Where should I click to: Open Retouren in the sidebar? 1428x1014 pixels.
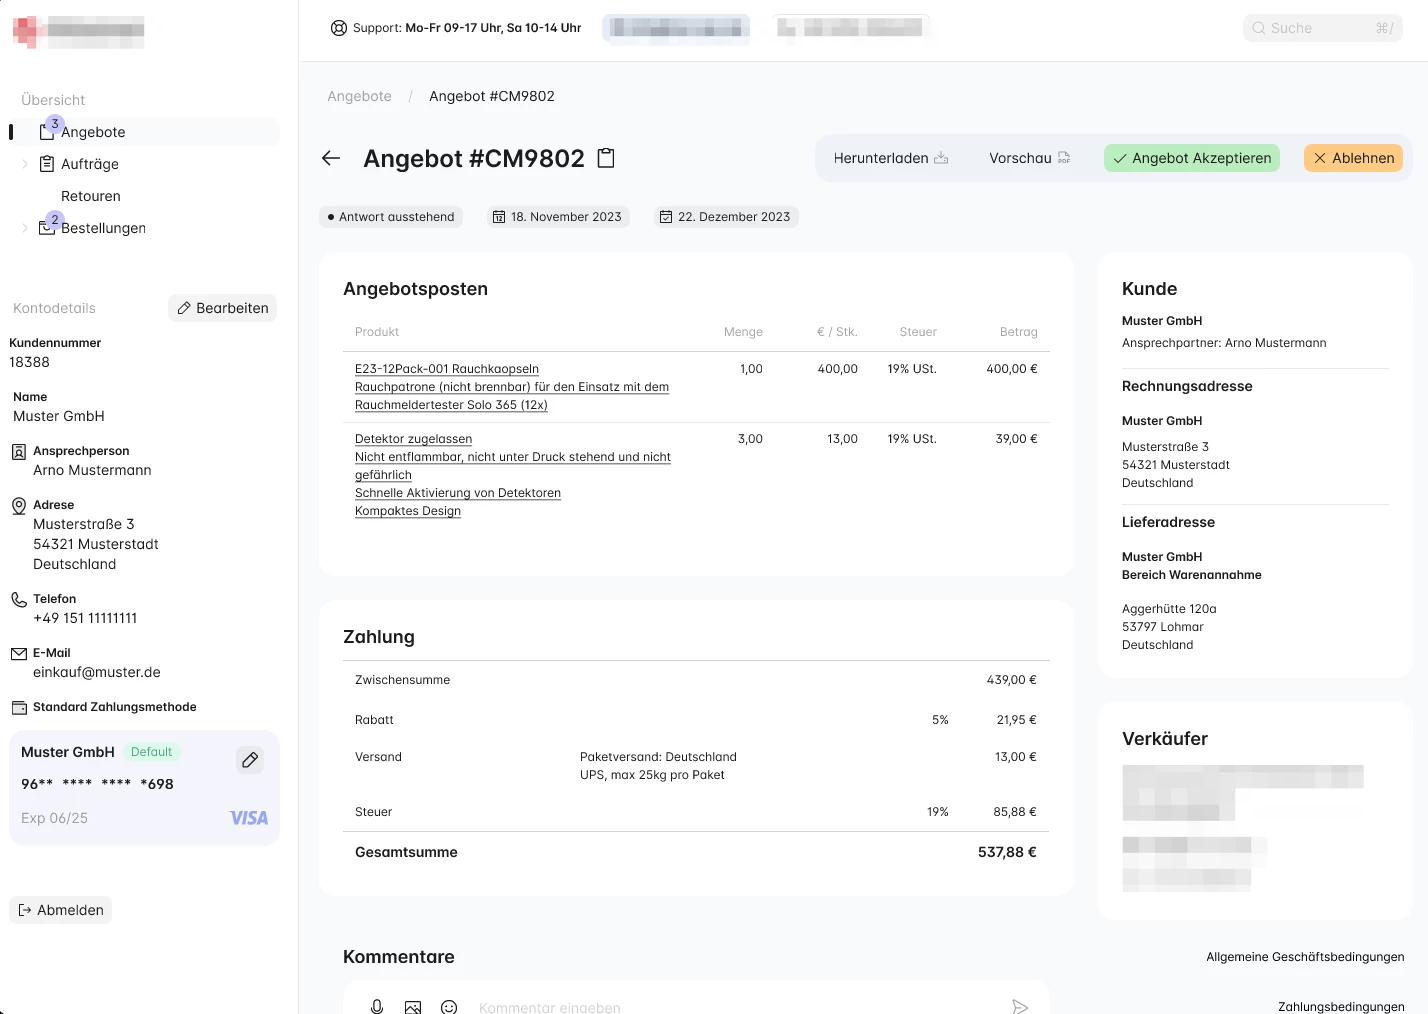pos(91,196)
